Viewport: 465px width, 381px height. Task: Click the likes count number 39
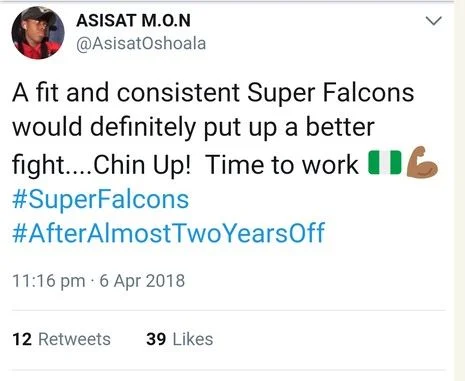click(x=156, y=339)
